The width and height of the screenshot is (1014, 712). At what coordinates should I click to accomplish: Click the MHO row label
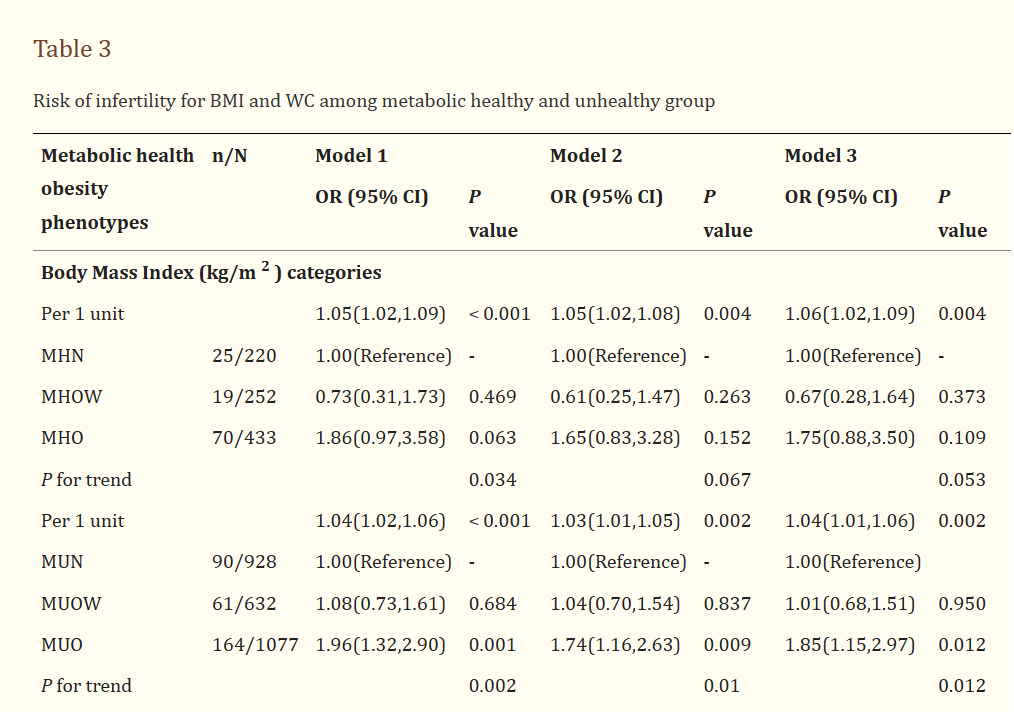[x=62, y=438]
